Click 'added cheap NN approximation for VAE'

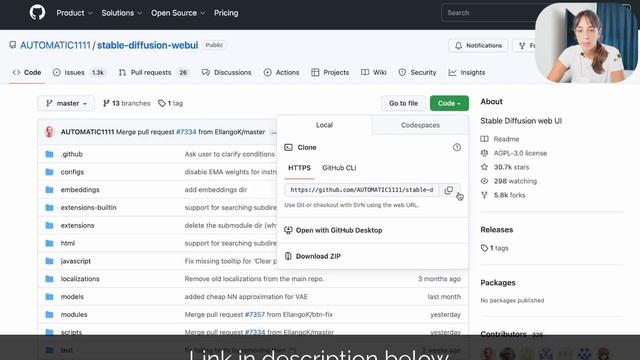click(246, 297)
